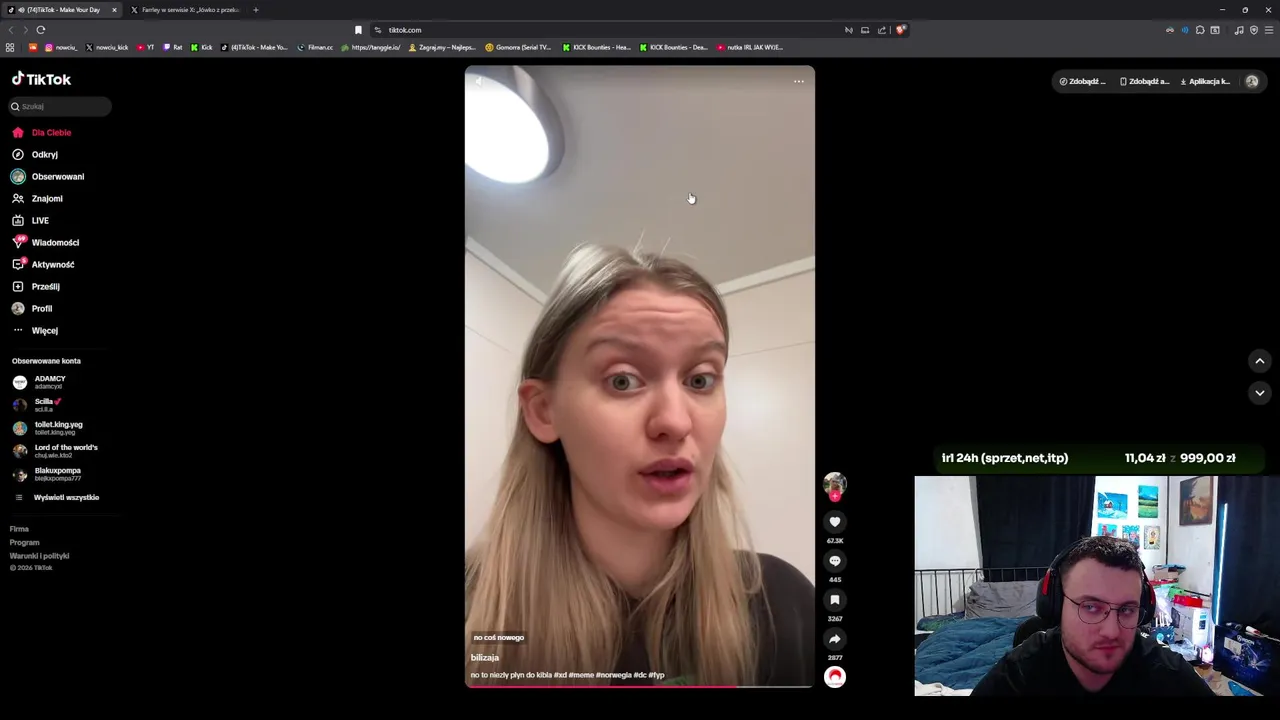Open the browser hamburger menu

pos(1269,30)
